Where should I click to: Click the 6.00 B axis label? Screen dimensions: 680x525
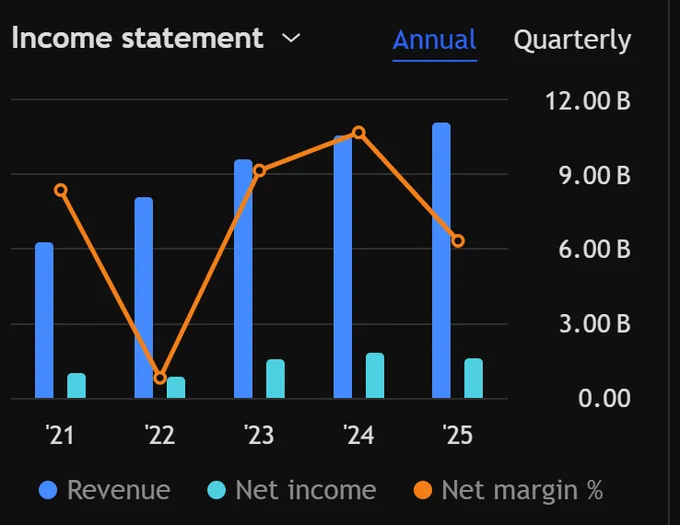point(594,249)
